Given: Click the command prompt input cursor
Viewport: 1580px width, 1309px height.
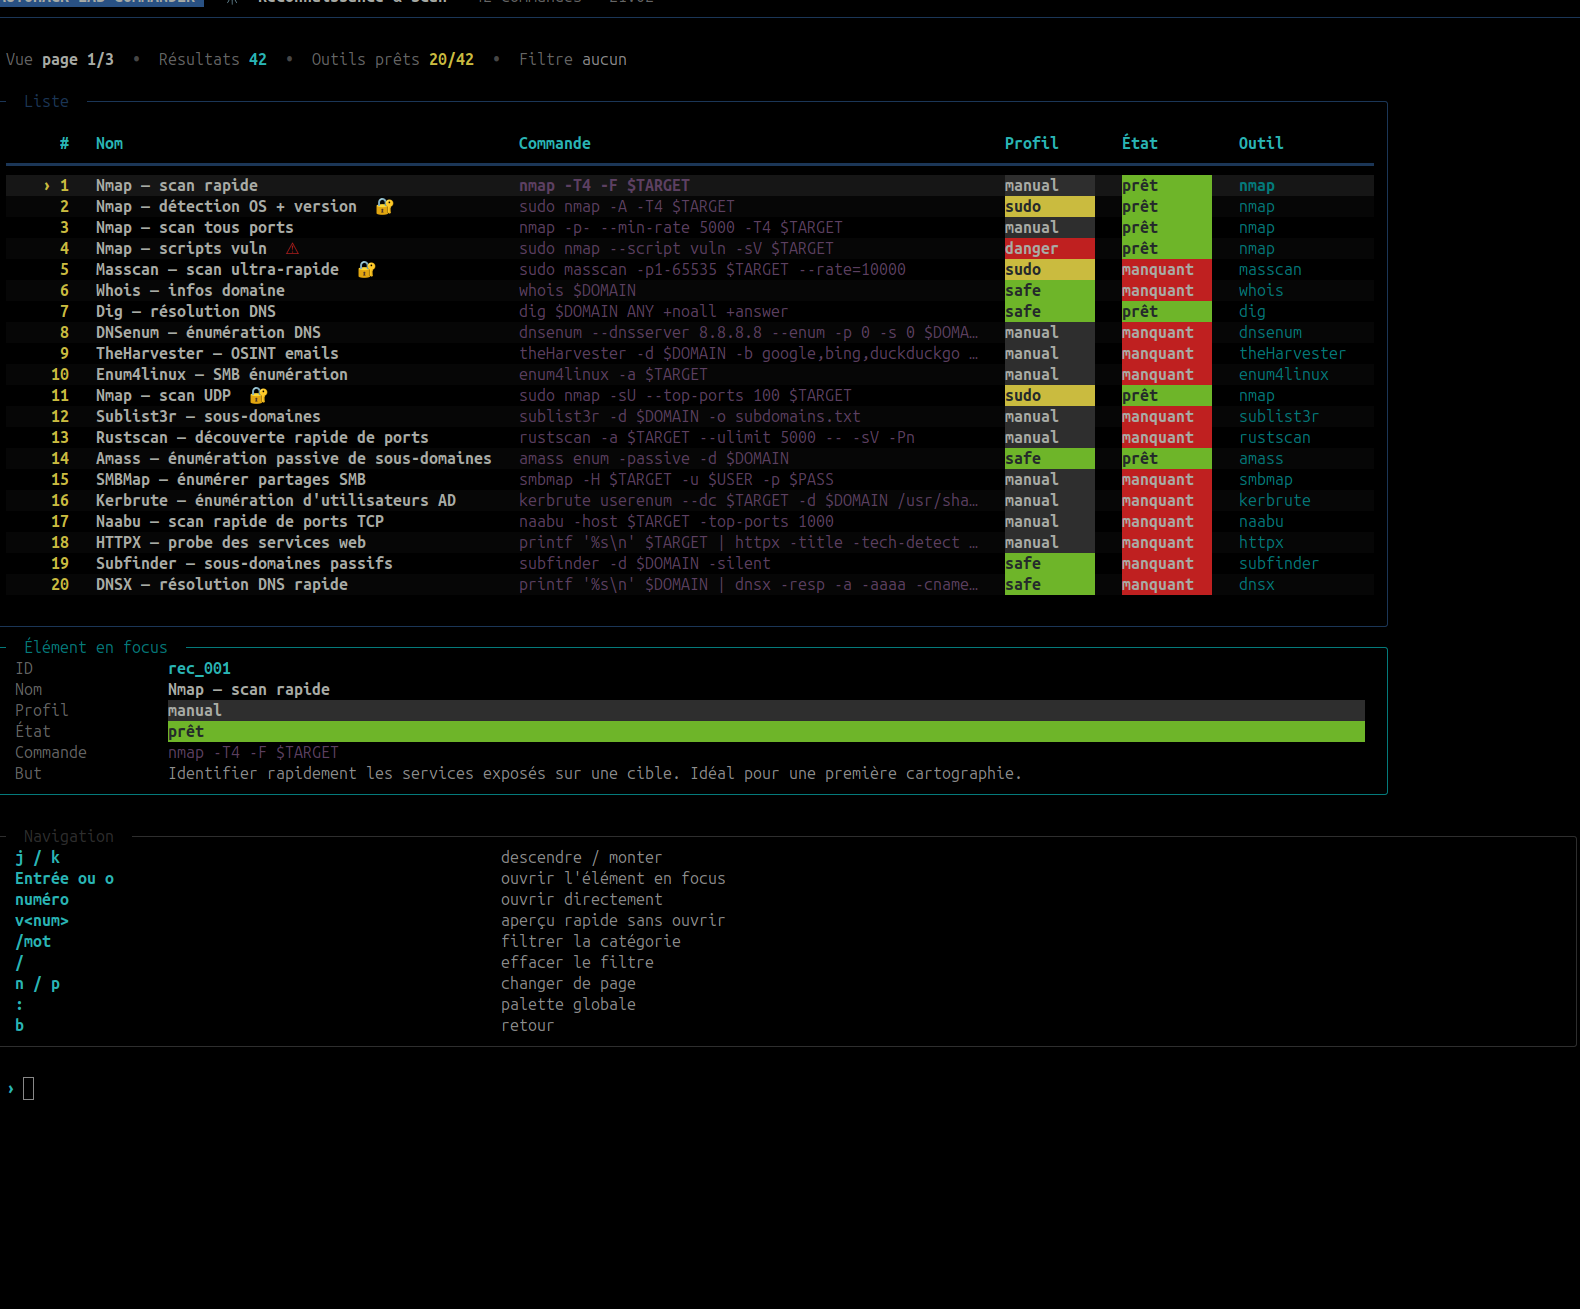Looking at the screenshot, I should click(28, 1088).
